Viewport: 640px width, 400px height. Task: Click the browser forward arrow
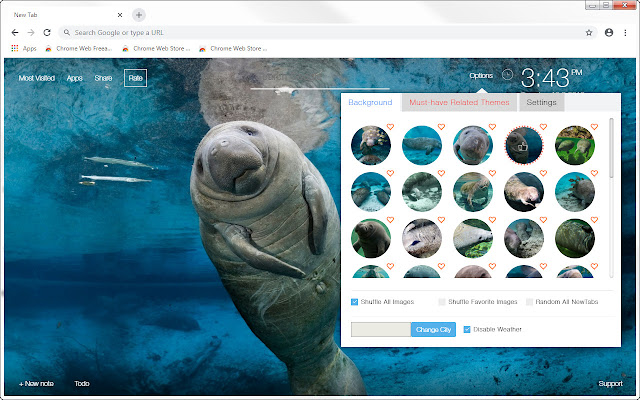coord(31,33)
